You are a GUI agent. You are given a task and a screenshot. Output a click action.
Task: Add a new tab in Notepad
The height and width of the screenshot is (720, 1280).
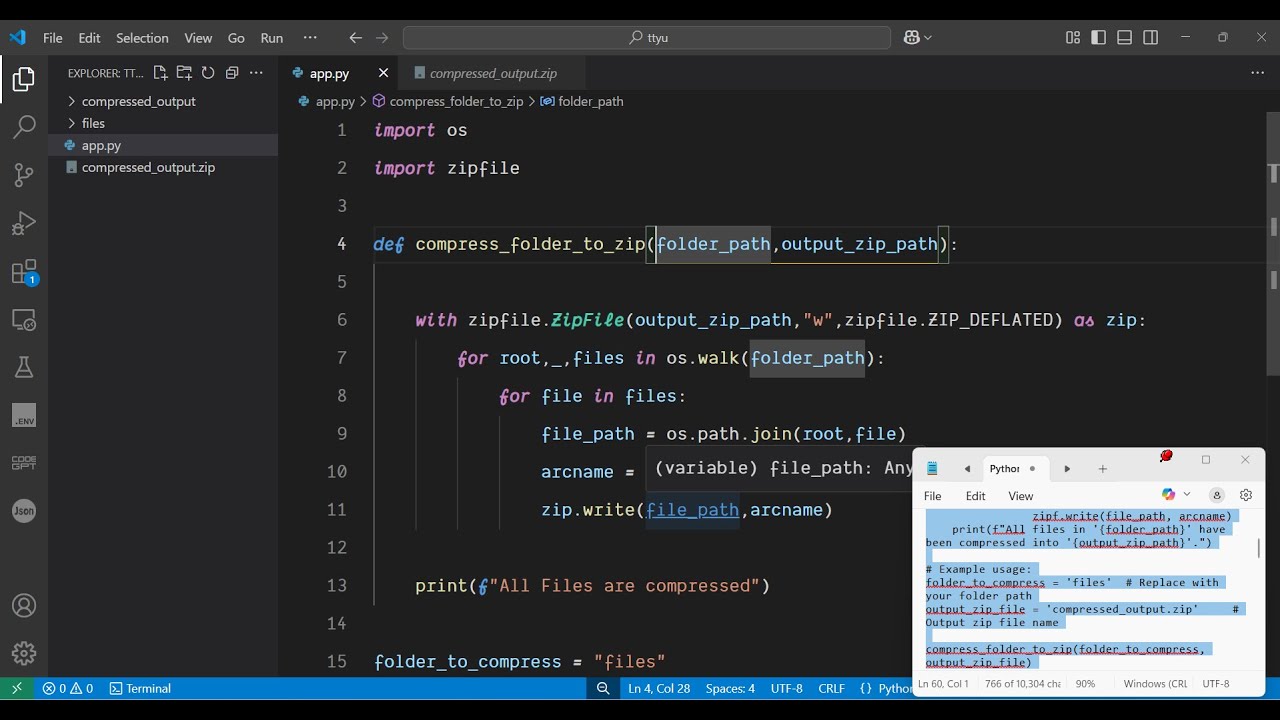[x=1103, y=469]
